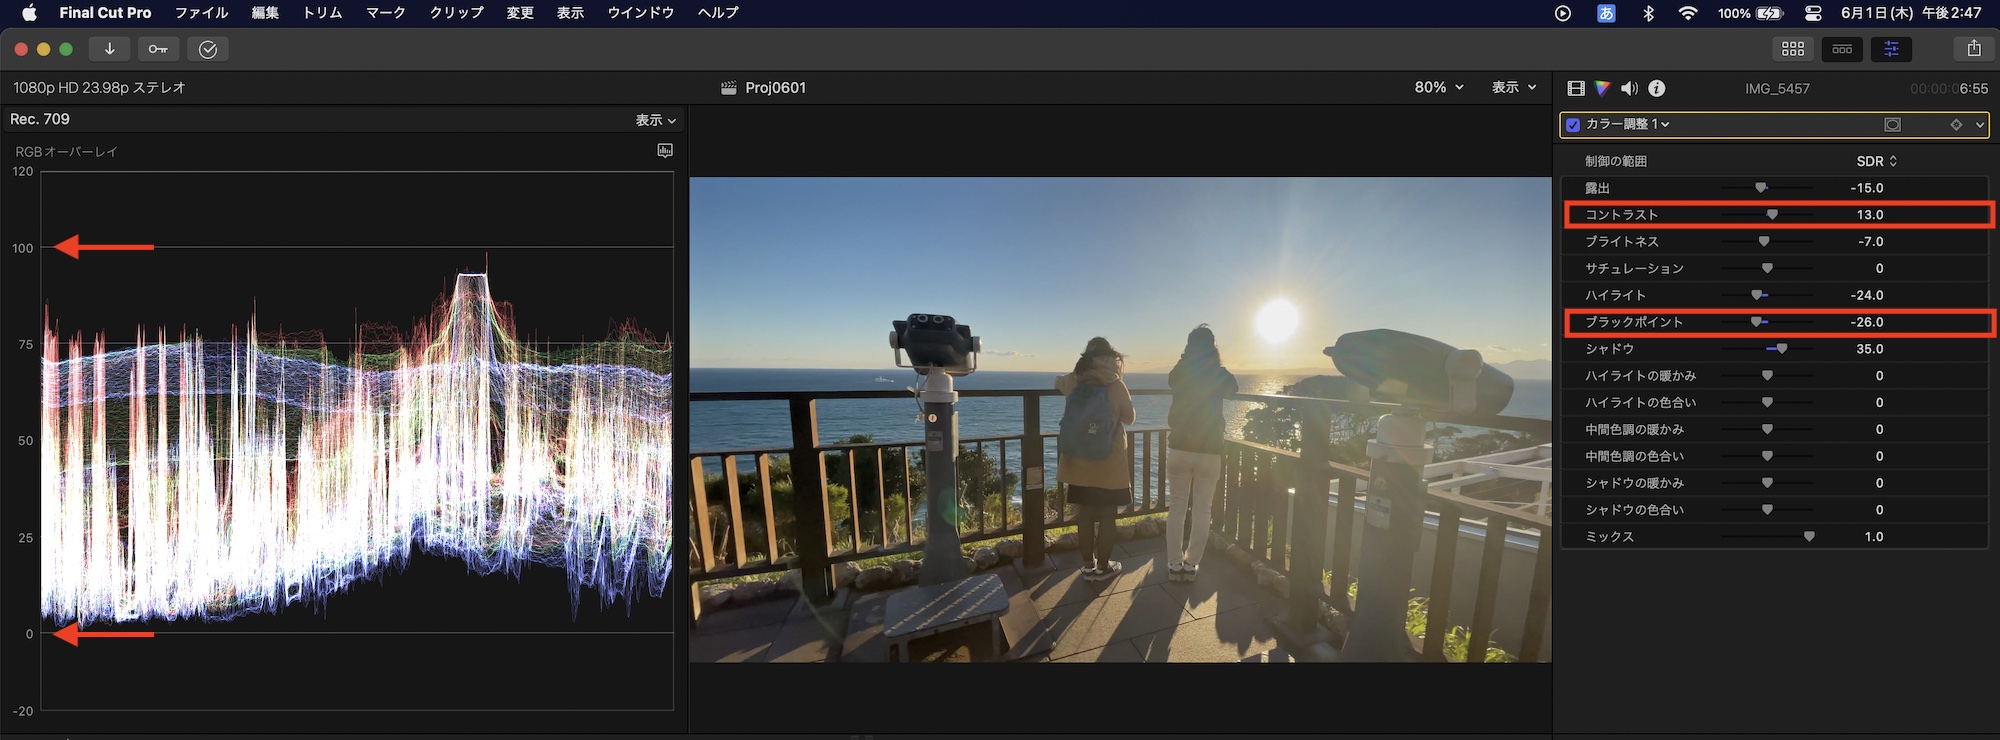2000x740 pixels.
Task: Open the Wi-Fi status menu
Action: [x=1688, y=13]
